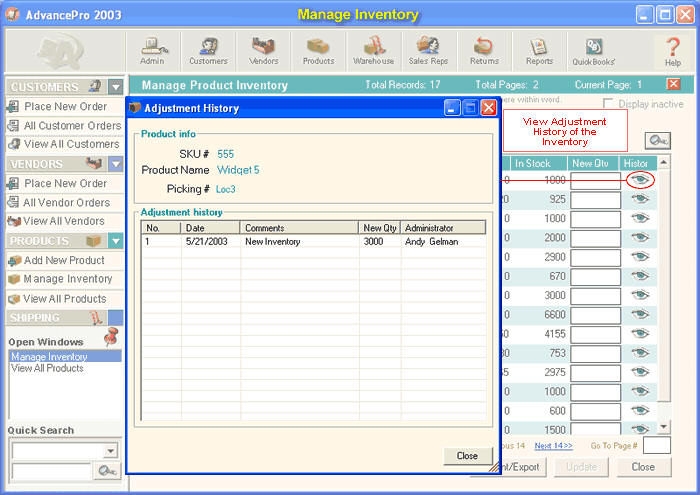
Task: Open View All Vendors
Action: [x=65, y=221]
